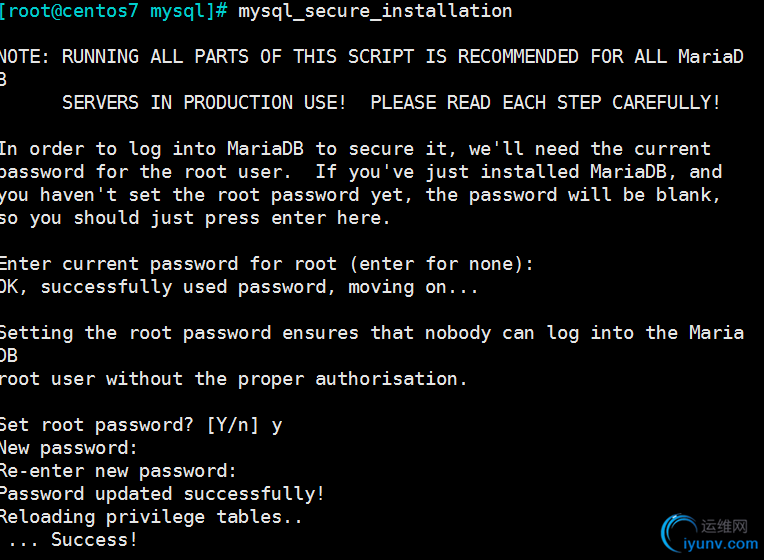Click the "Set root password? [Y/n]" prompt

pyautogui.click(x=128, y=425)
